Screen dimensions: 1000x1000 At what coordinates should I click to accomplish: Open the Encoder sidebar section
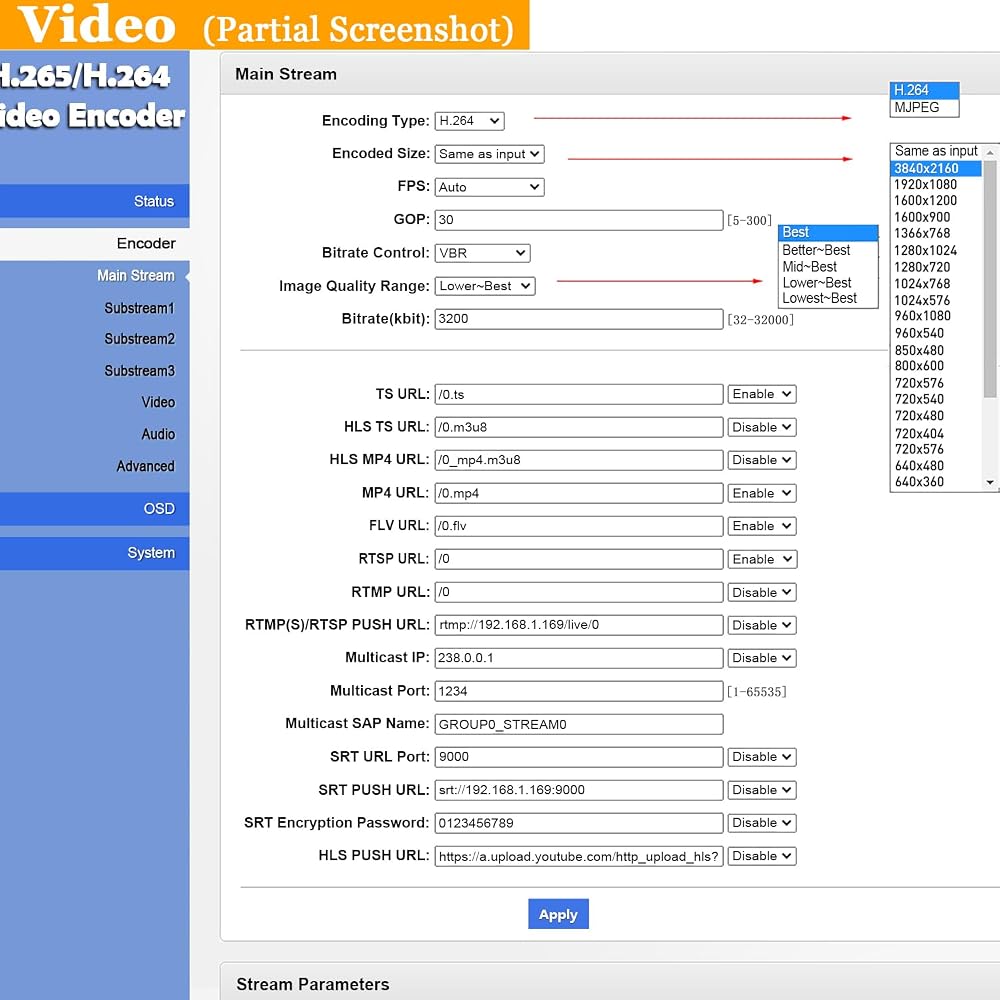coord(94,244)
